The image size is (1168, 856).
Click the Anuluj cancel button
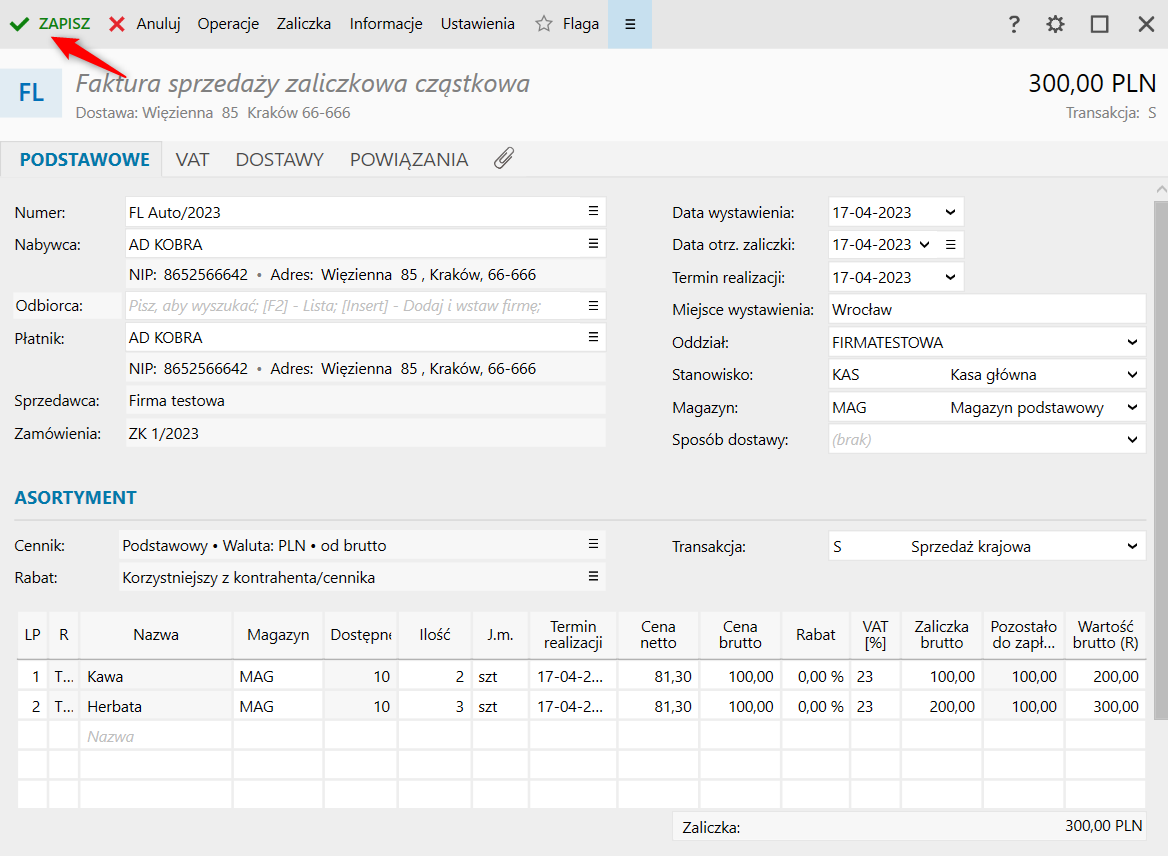click(x=145, y=24)
